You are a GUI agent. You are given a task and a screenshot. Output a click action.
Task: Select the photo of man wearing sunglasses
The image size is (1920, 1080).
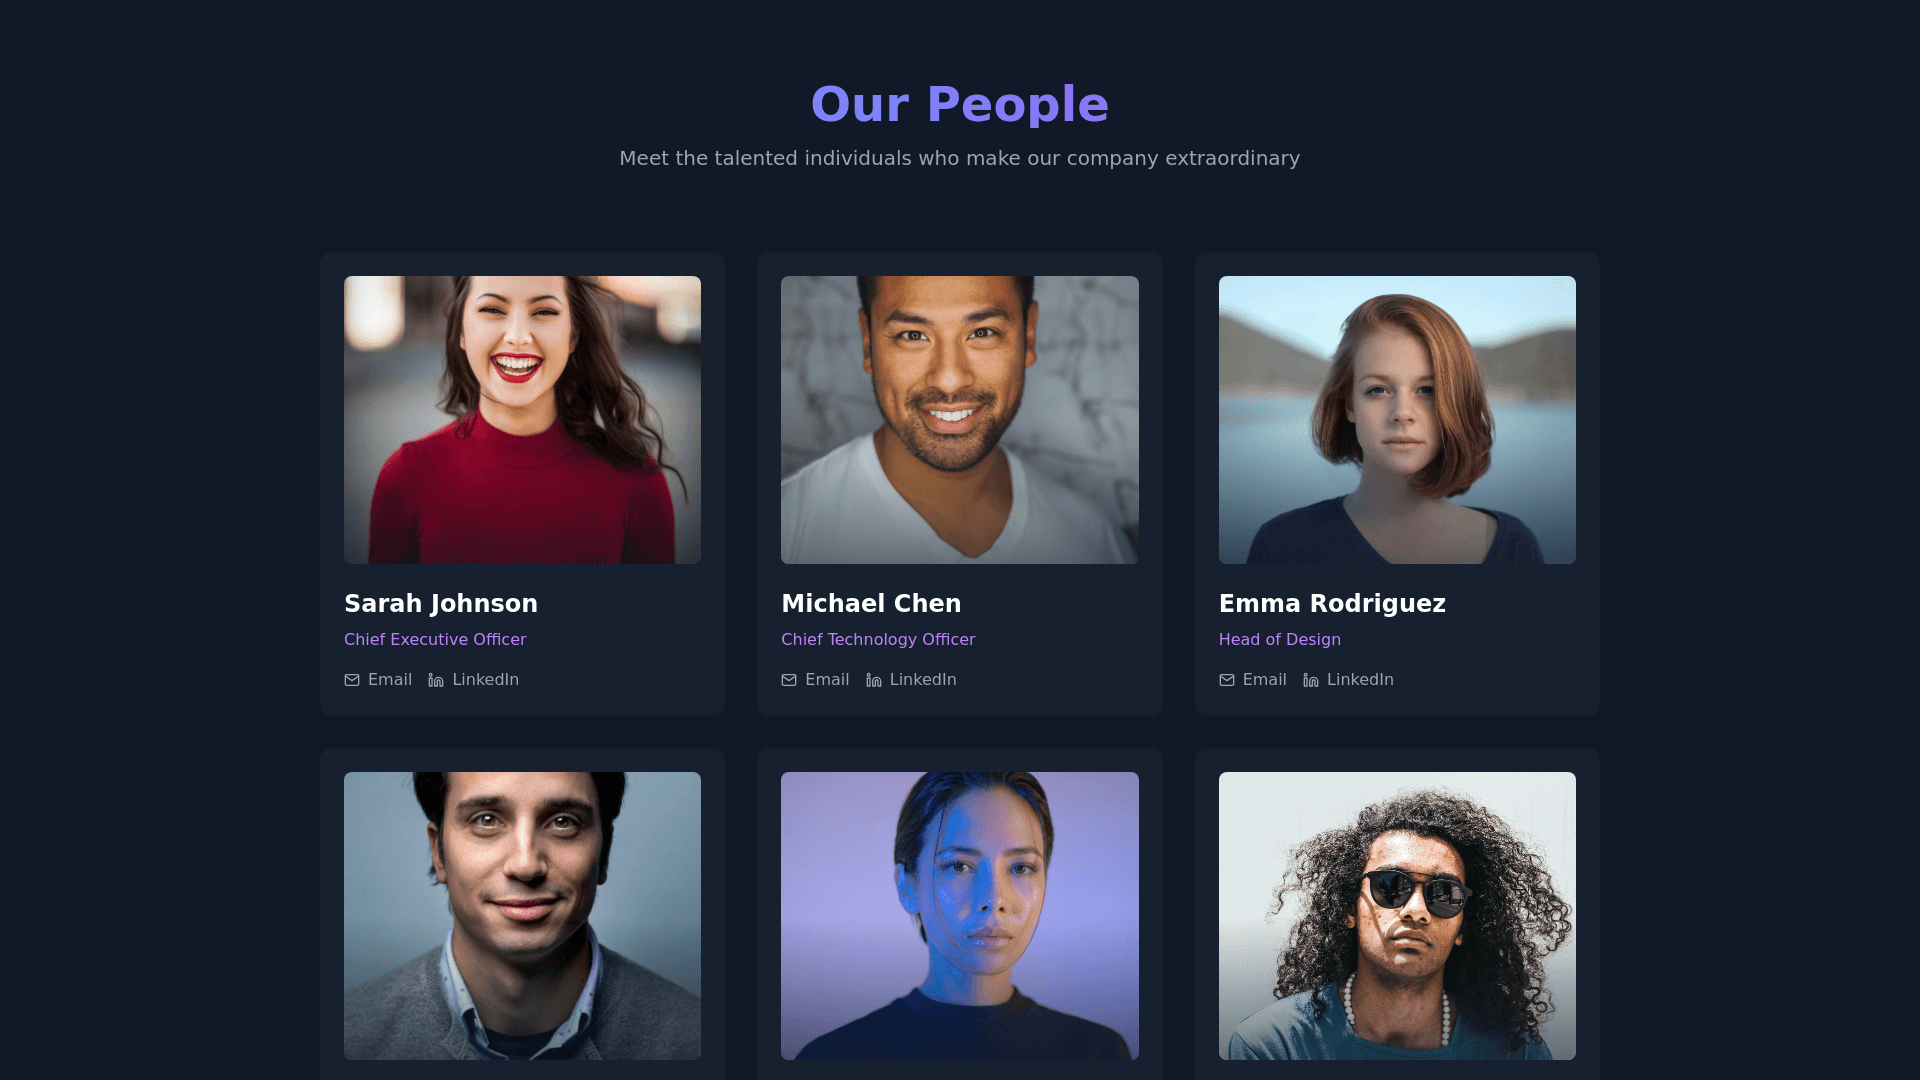pos(1397,916)
